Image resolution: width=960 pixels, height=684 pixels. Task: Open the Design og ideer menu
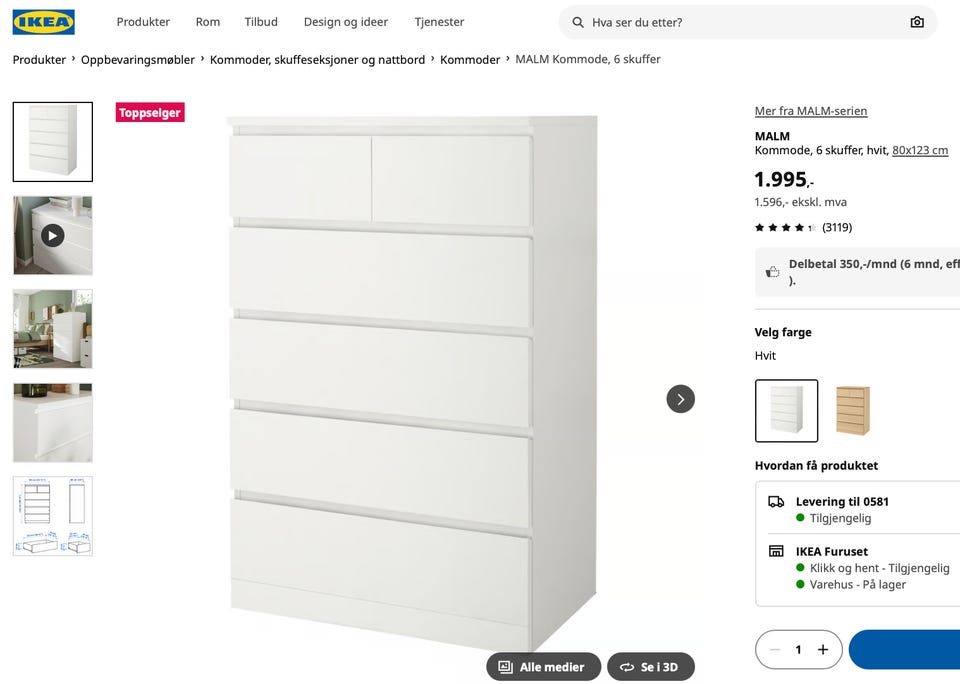click(x=346, y=22)
